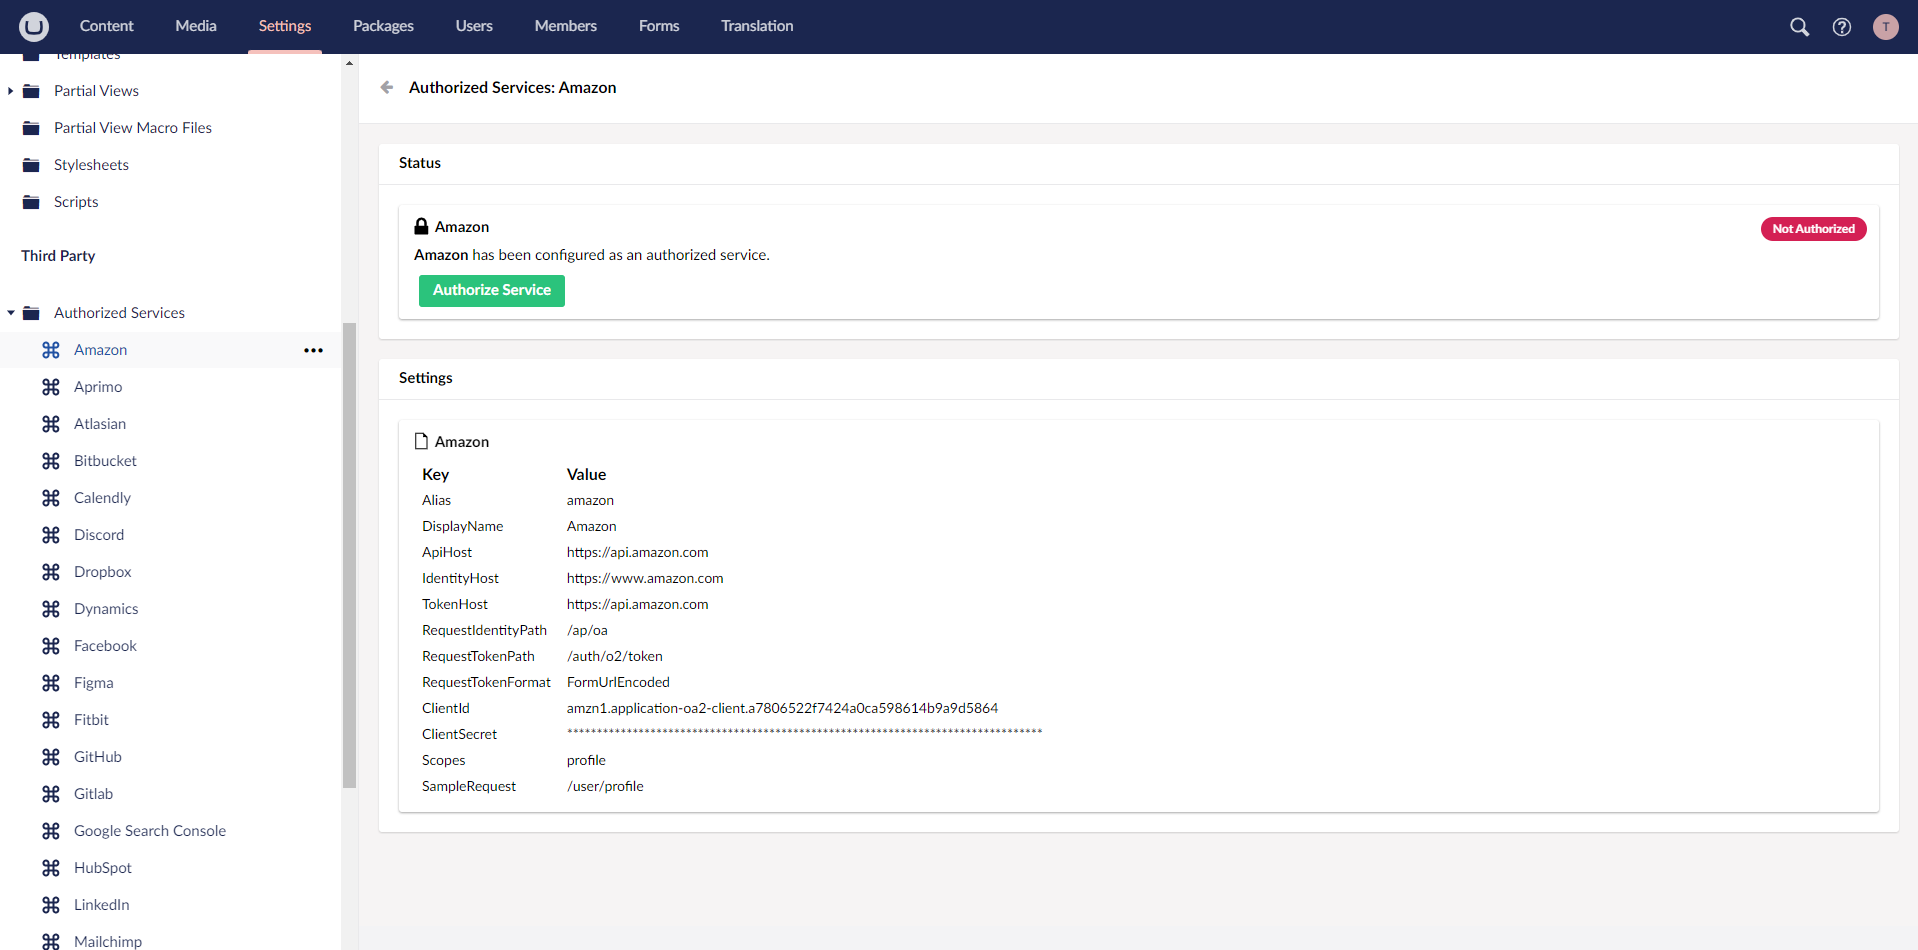Select Google Search Console service

point(150,831)
